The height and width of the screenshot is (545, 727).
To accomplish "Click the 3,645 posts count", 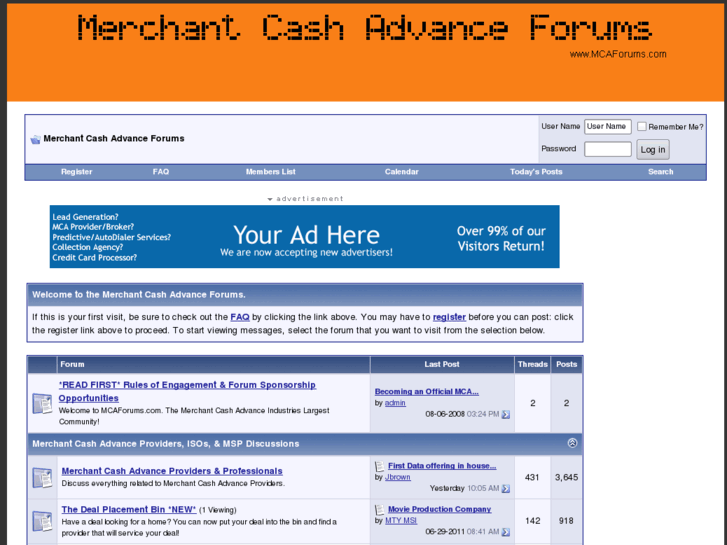I will click(x=567, y=477).
